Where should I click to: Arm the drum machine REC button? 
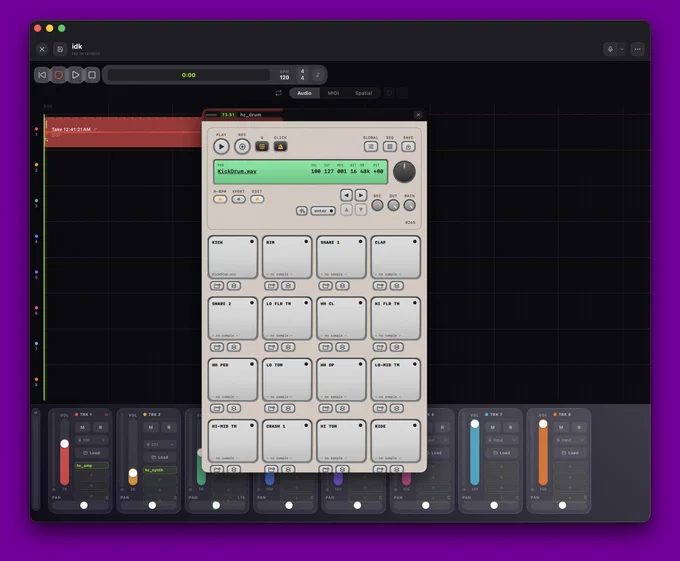[242, 147]
